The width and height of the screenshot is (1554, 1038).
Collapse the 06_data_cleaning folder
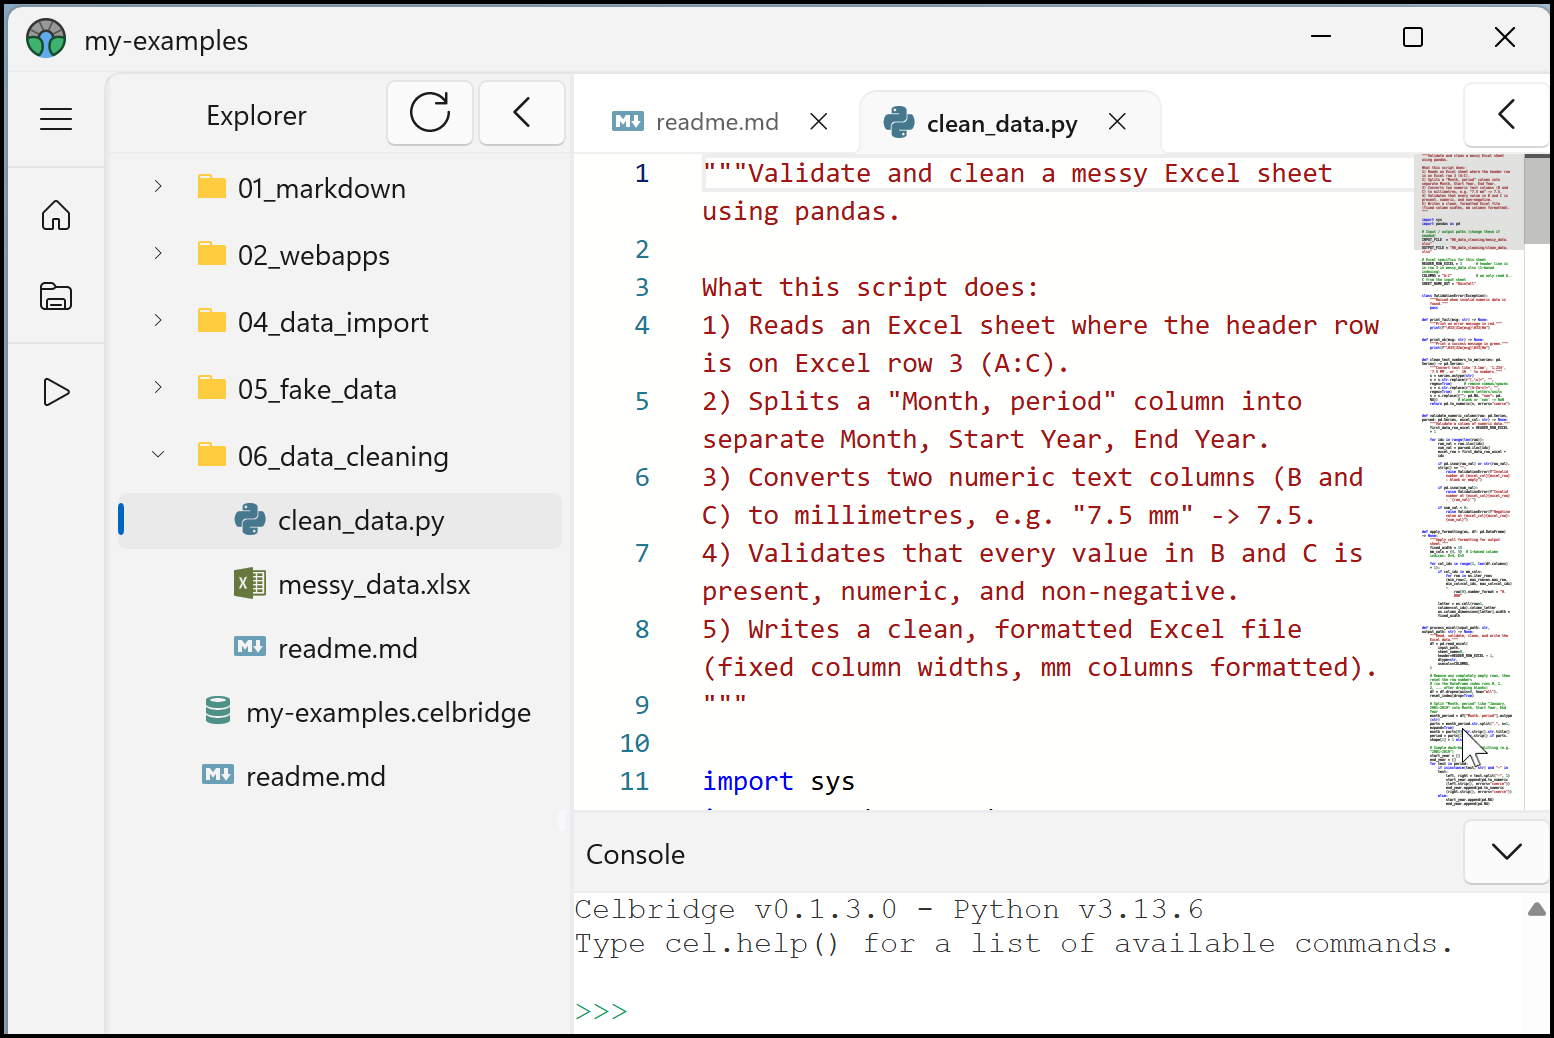157,454
